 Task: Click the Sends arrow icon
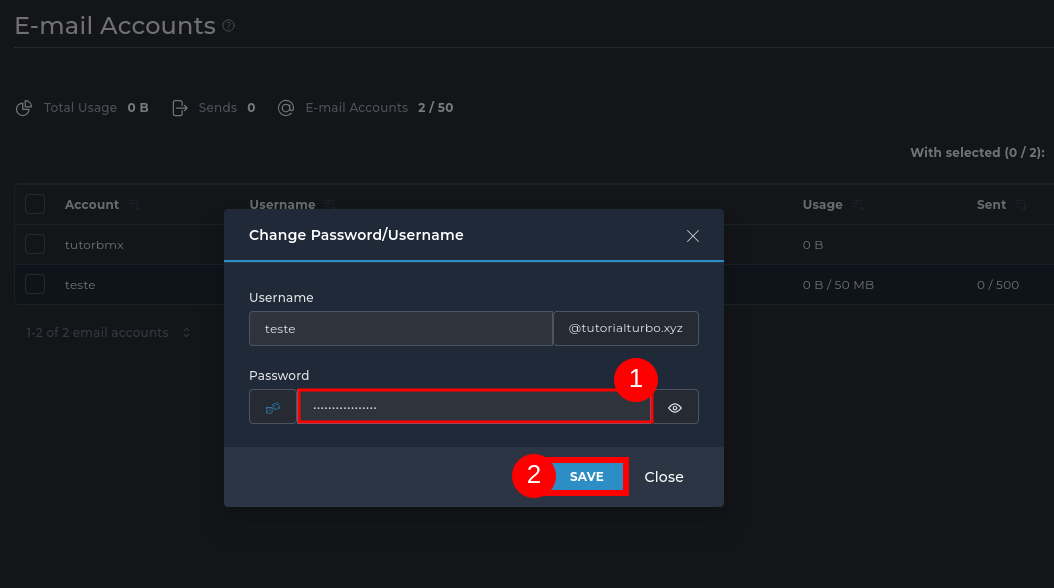coord(180,108)
